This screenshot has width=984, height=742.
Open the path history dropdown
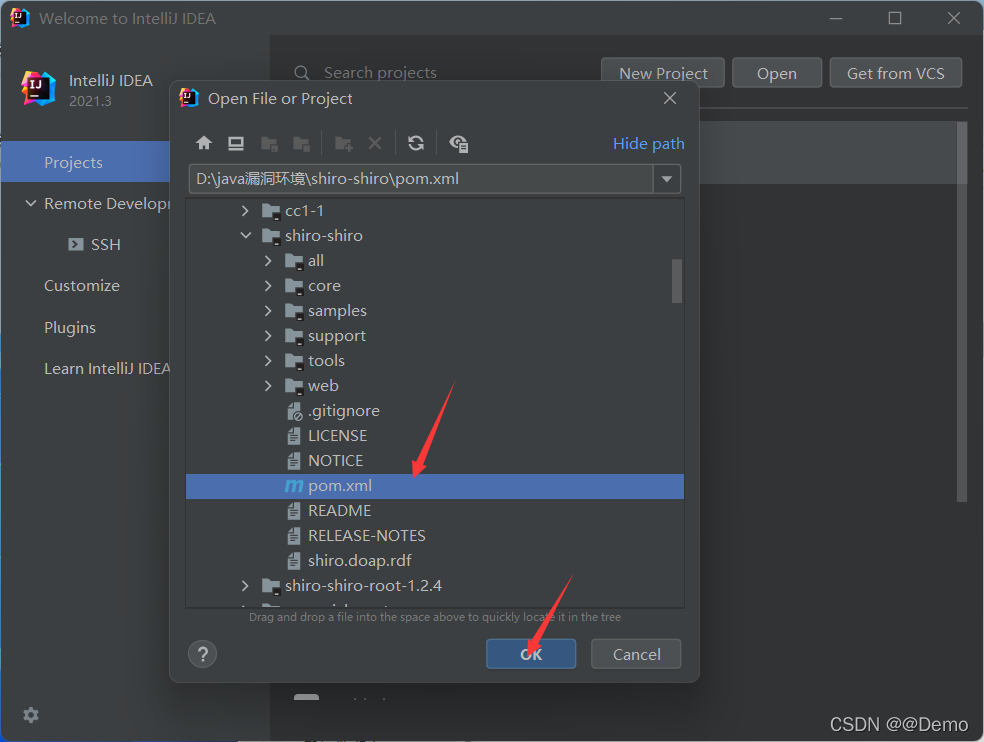(x=666, y=179)
